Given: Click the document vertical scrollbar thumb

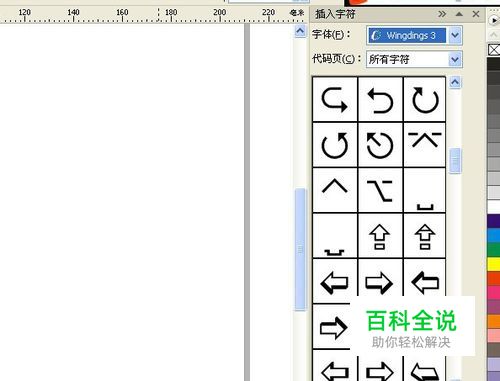Looking at the screenshot, I should [x=300, y=249].
